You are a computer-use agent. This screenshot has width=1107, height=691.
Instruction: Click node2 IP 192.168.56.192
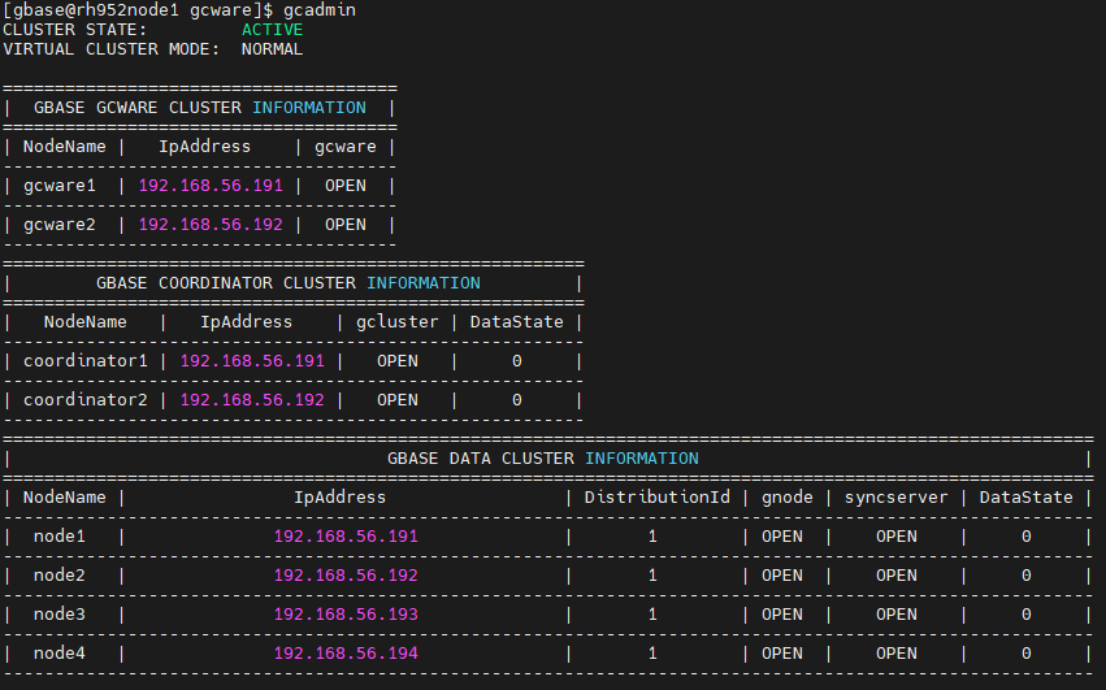pos(345,575)
